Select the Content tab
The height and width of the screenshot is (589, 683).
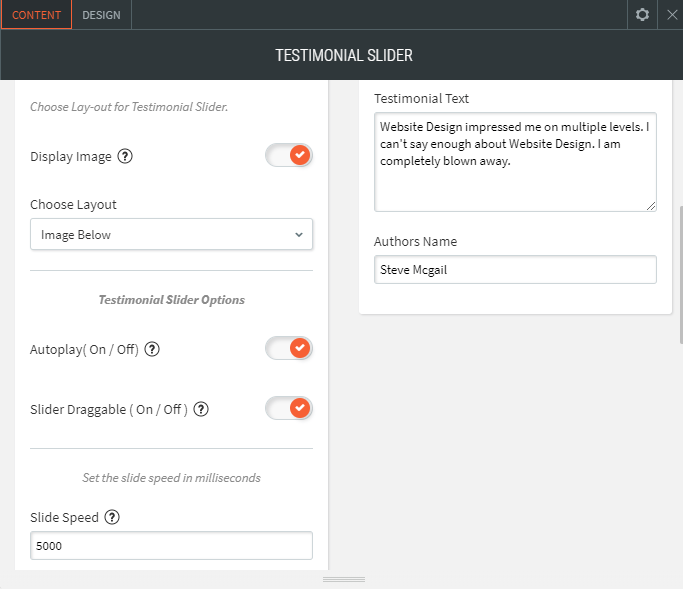[x=36, y=15]
